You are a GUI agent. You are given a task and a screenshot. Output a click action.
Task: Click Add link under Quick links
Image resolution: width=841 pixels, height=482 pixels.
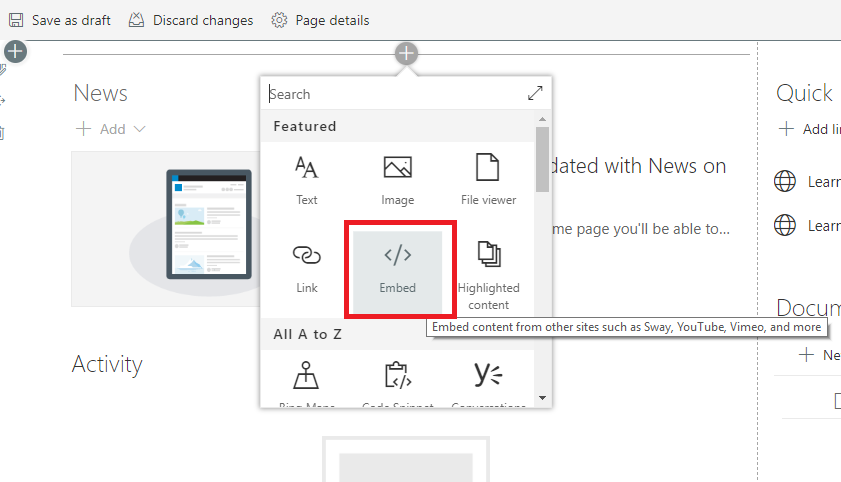point(809,129)
